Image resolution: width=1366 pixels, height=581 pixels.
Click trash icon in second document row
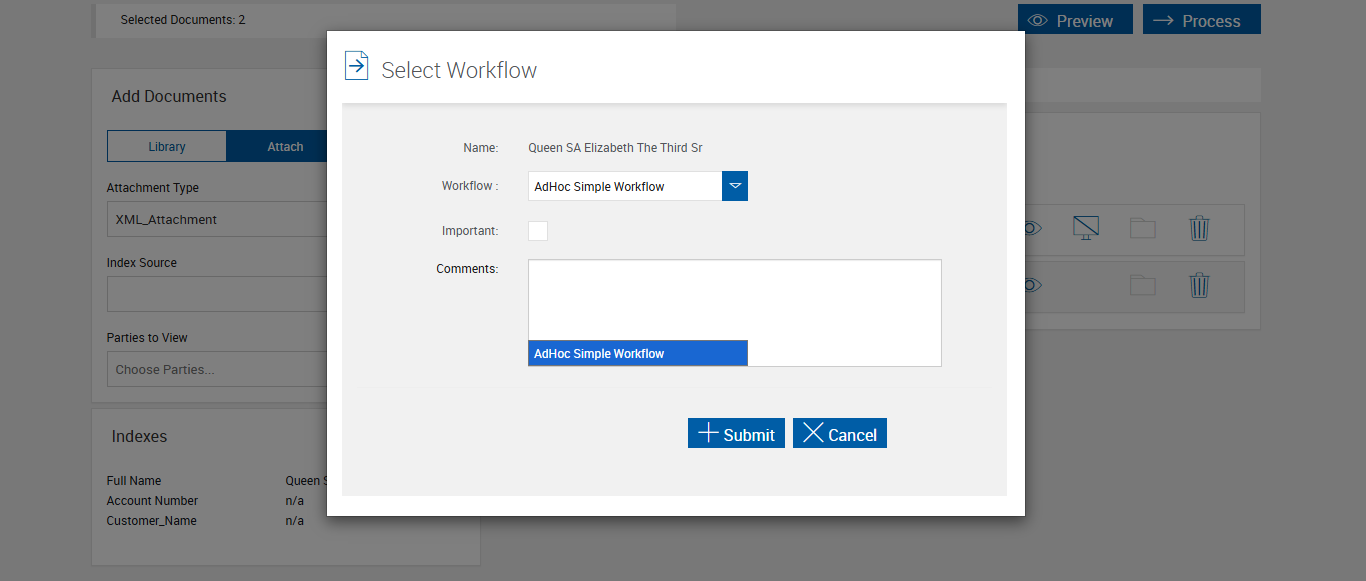pyautogui.click(x=1199, y=286)
